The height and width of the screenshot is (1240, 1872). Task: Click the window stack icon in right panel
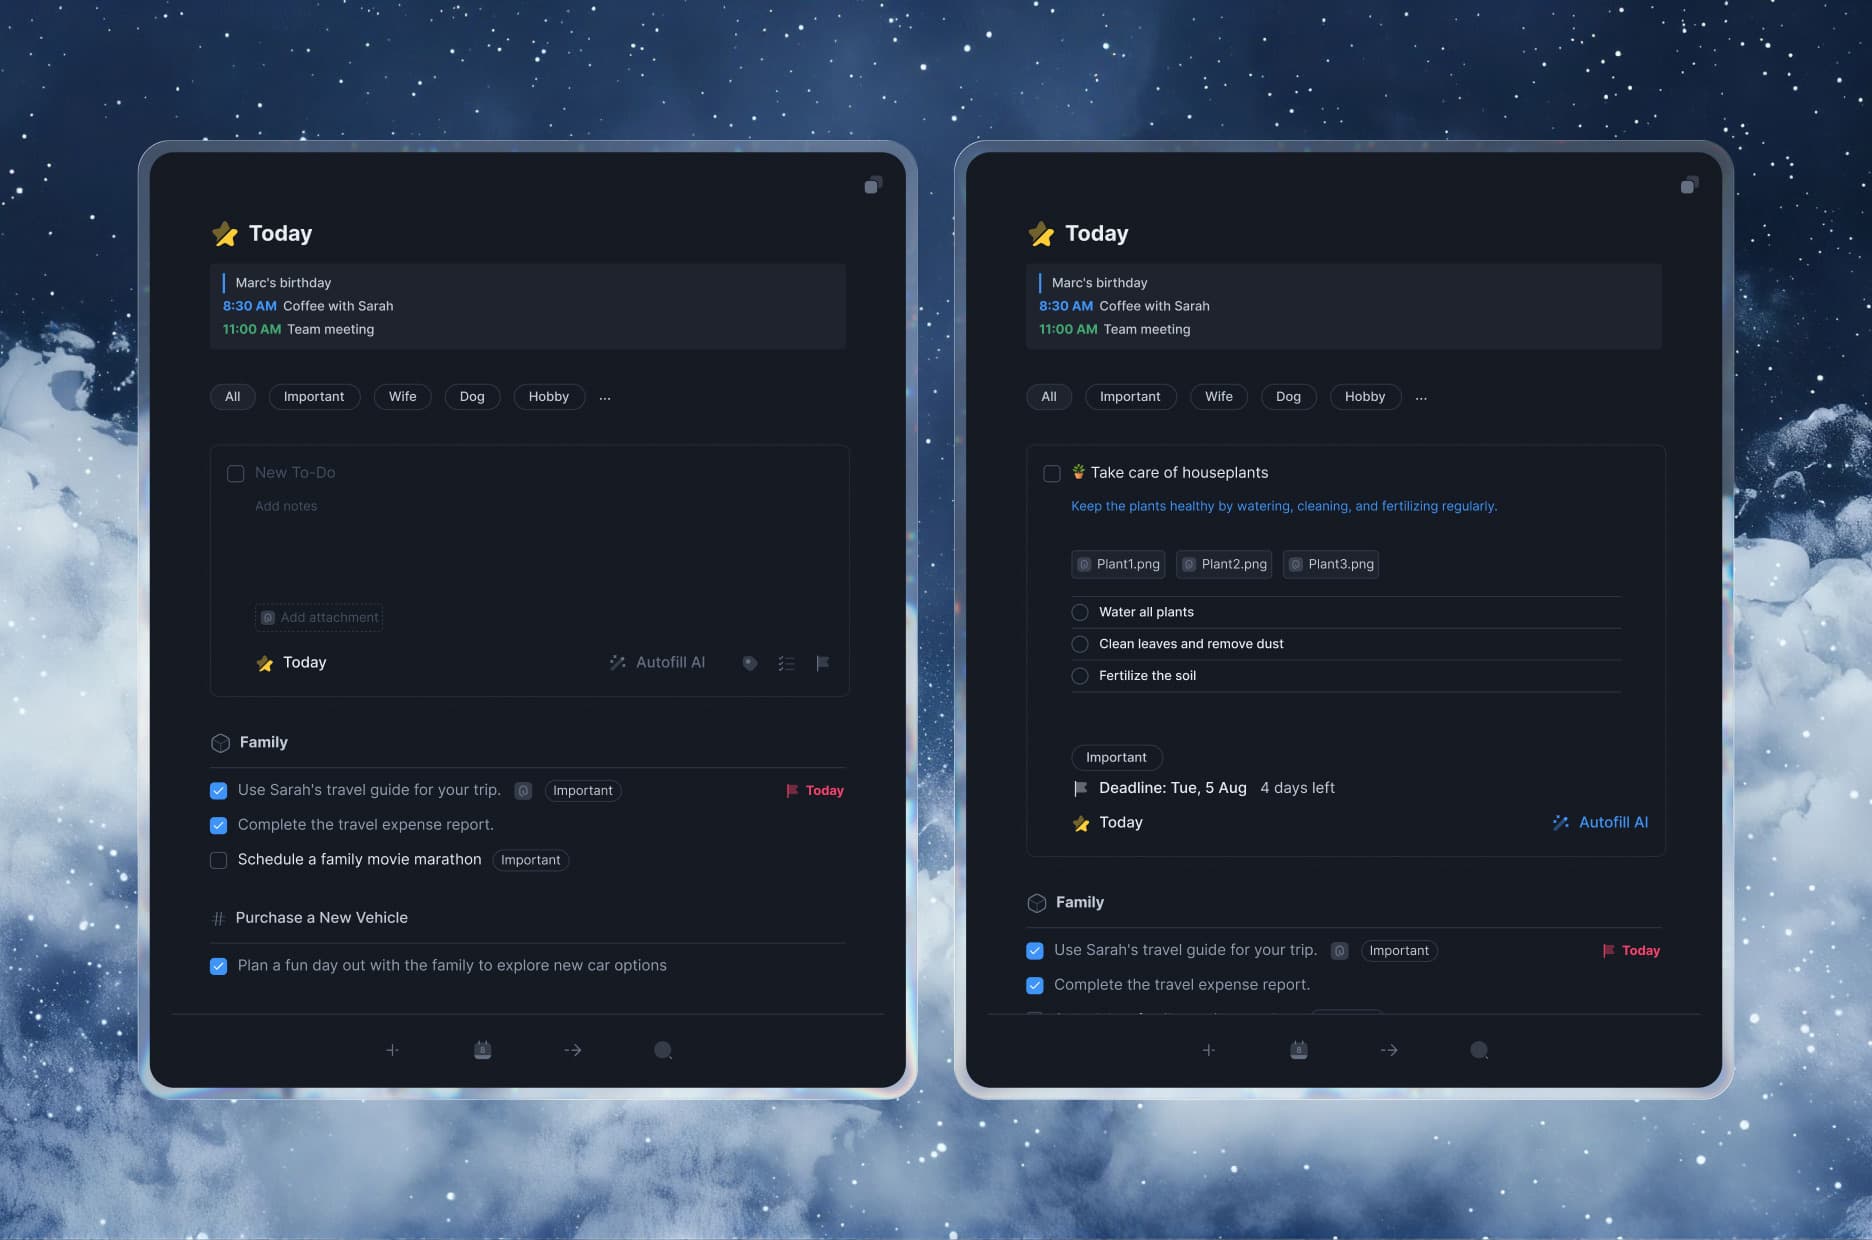click(x=1689, y=185)
